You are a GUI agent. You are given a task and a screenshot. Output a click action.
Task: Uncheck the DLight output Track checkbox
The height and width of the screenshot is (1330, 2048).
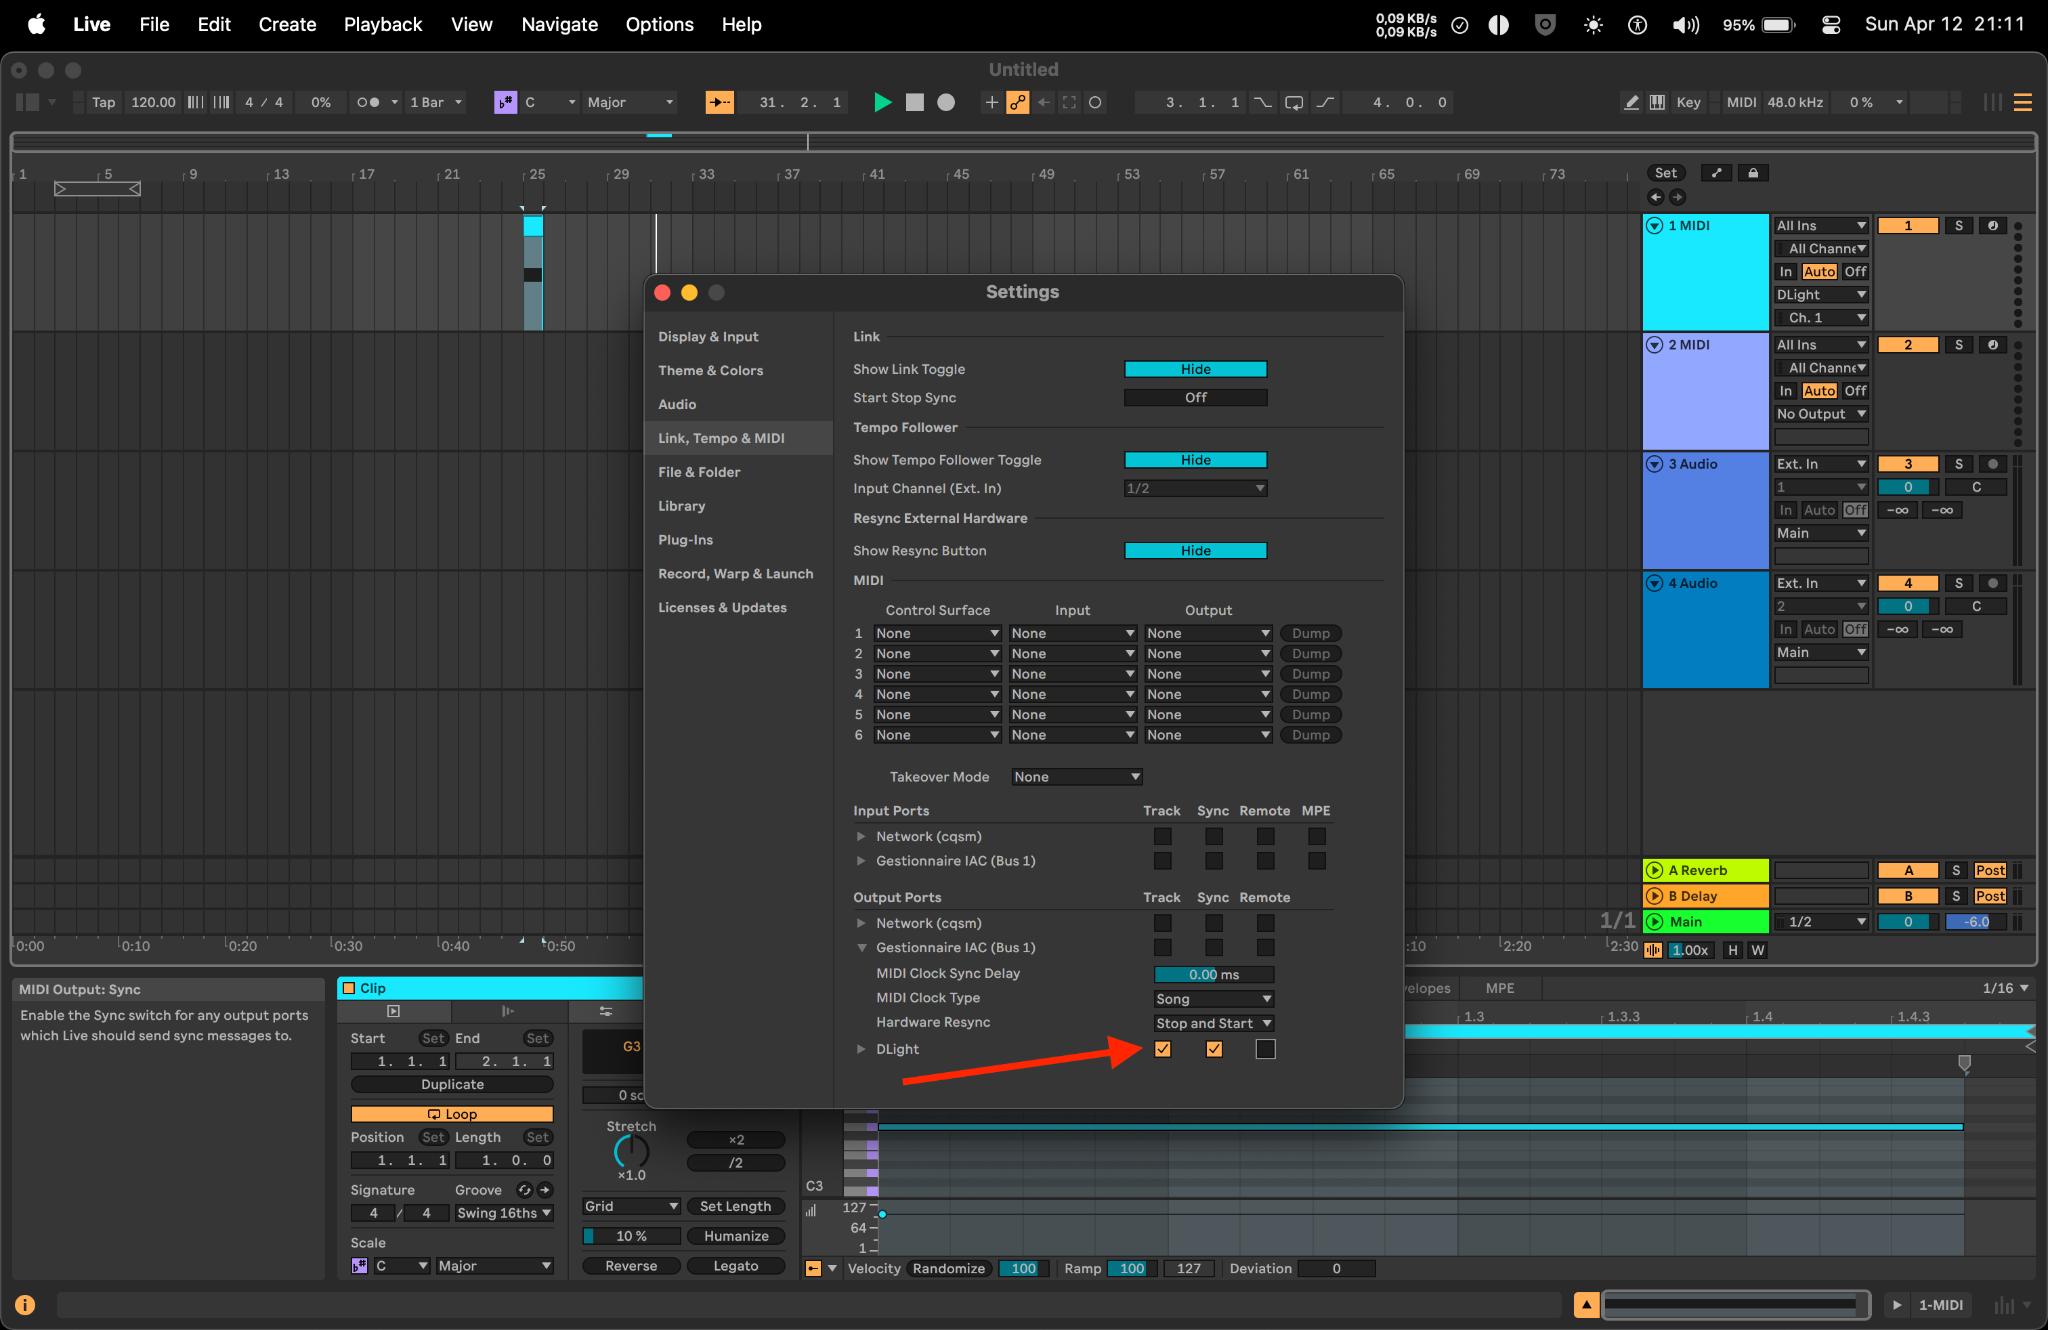[x=1162, y=1049]
